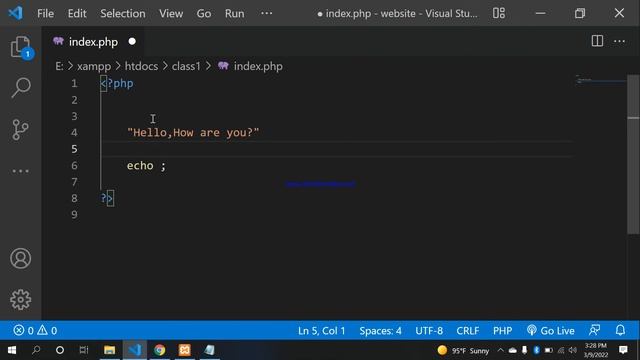Start Go Live server
This screenshot has height=360, width=640.
click(551, 330)
